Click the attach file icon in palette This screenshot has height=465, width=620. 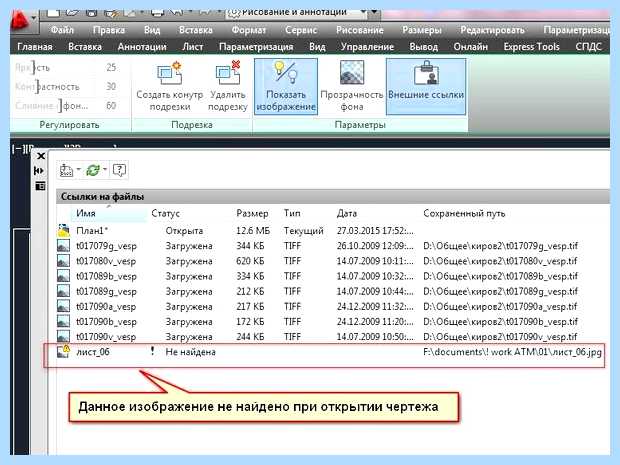(66, 170)
